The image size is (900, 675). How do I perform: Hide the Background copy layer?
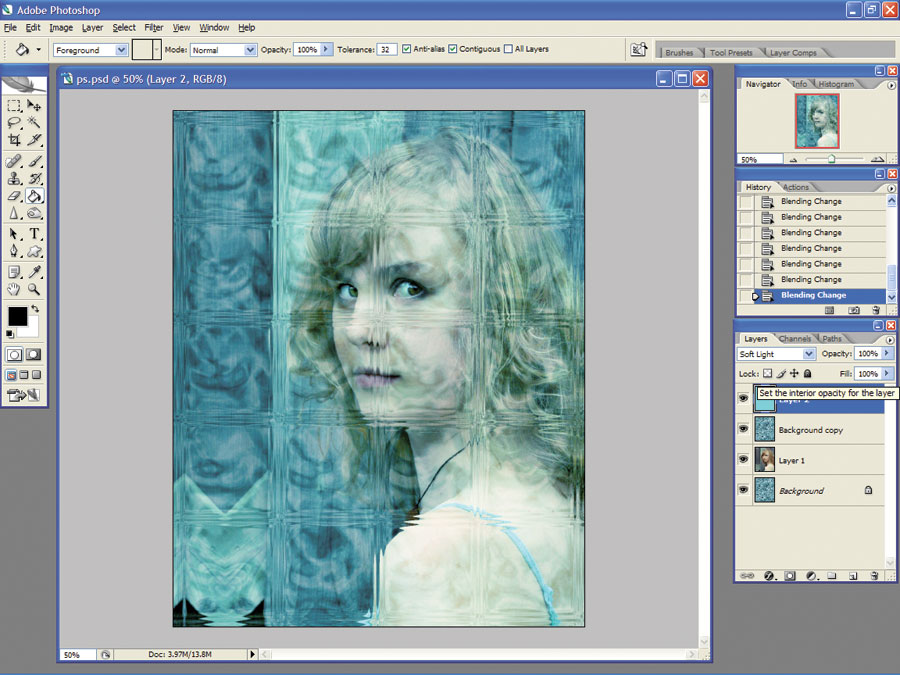pos(743,429)
